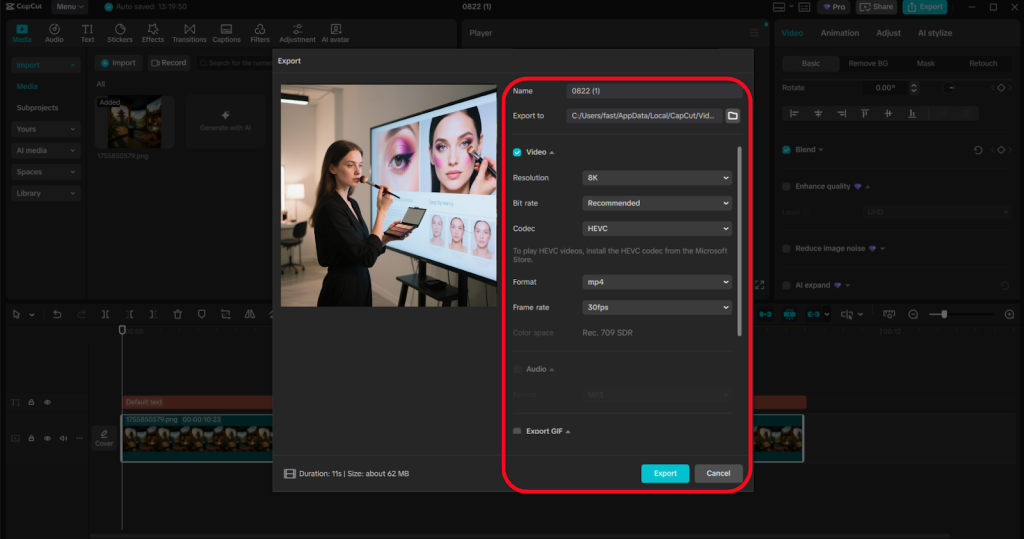The image size is (1024, 539).
Task: Click the Rotate value stepper arrows
Action: pos(914,88)
